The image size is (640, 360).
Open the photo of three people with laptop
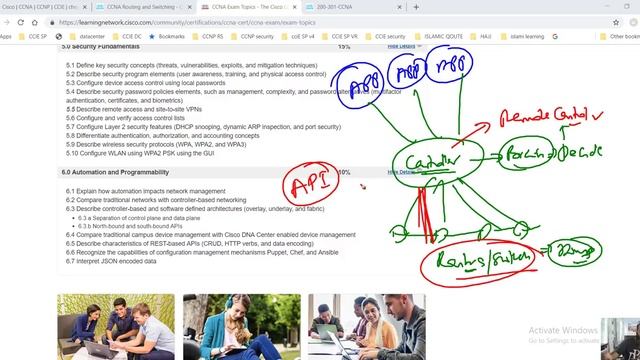pos(116,327)
